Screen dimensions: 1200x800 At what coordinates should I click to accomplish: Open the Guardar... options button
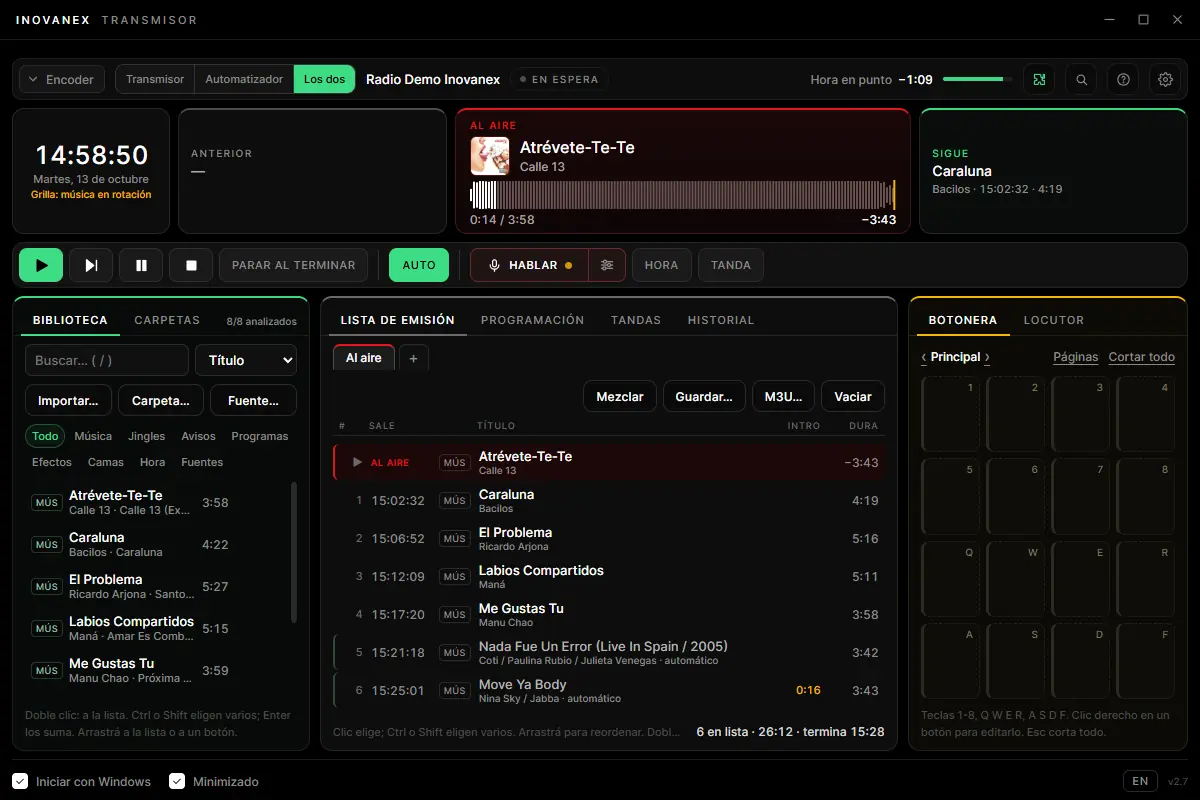click(704, 396)
